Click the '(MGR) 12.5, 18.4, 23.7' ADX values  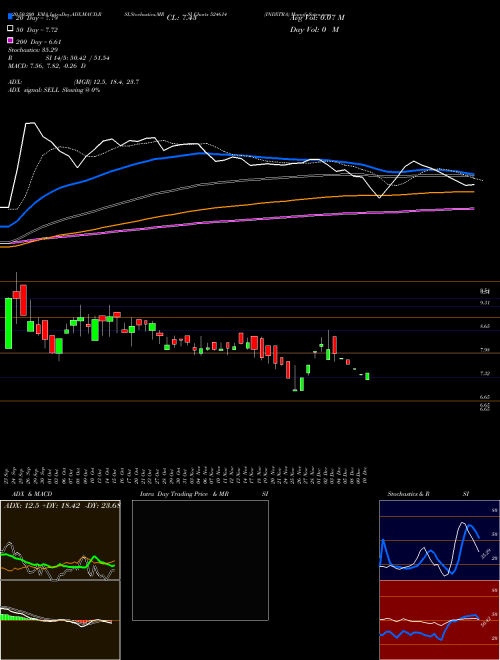[106, 82]
